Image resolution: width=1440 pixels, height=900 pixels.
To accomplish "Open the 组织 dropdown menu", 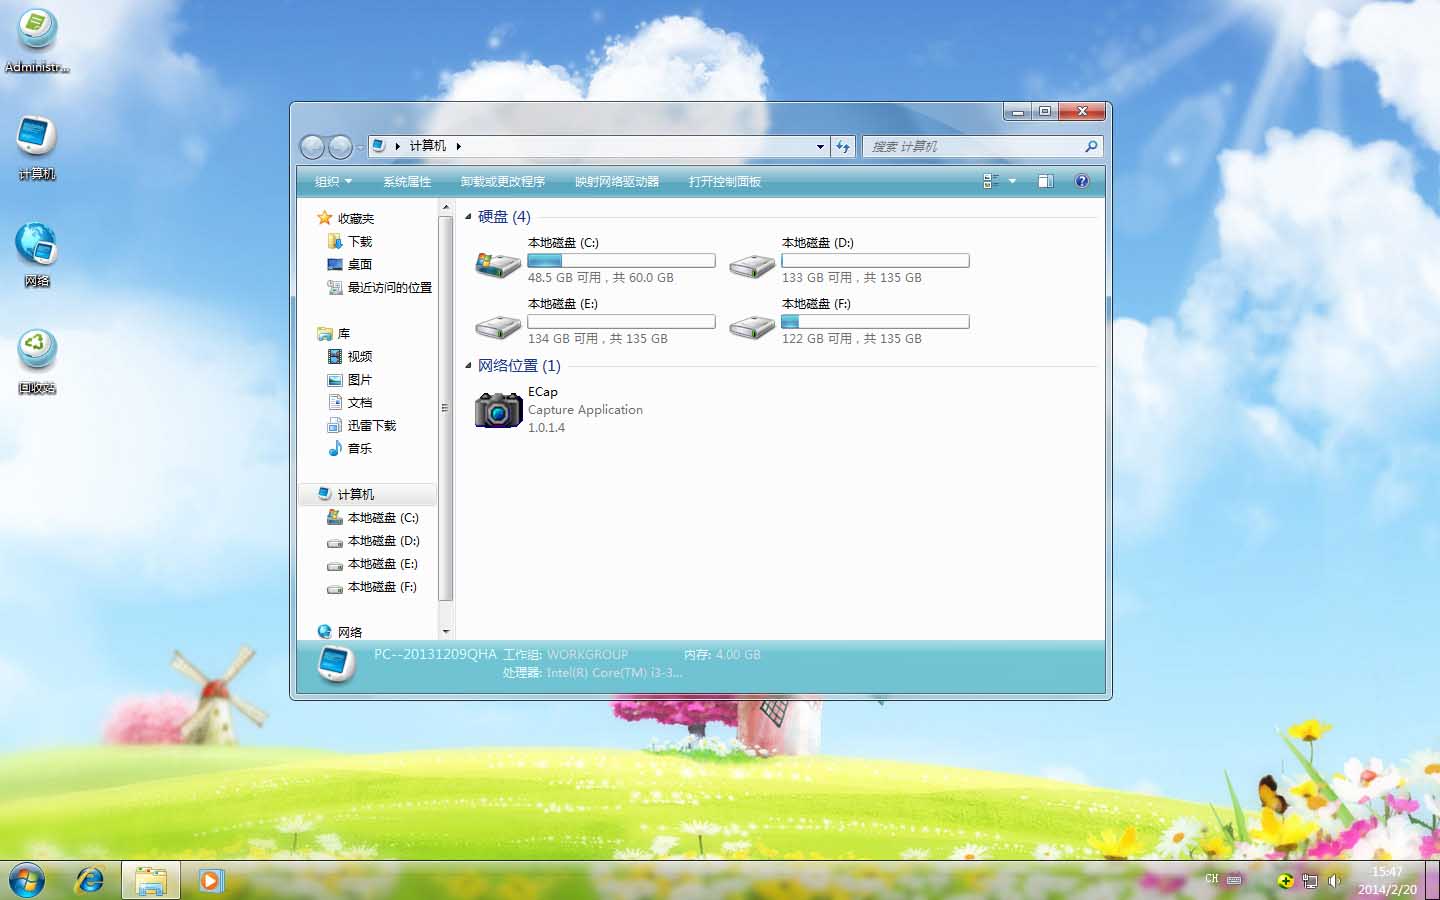I will [x=333, y=181].
